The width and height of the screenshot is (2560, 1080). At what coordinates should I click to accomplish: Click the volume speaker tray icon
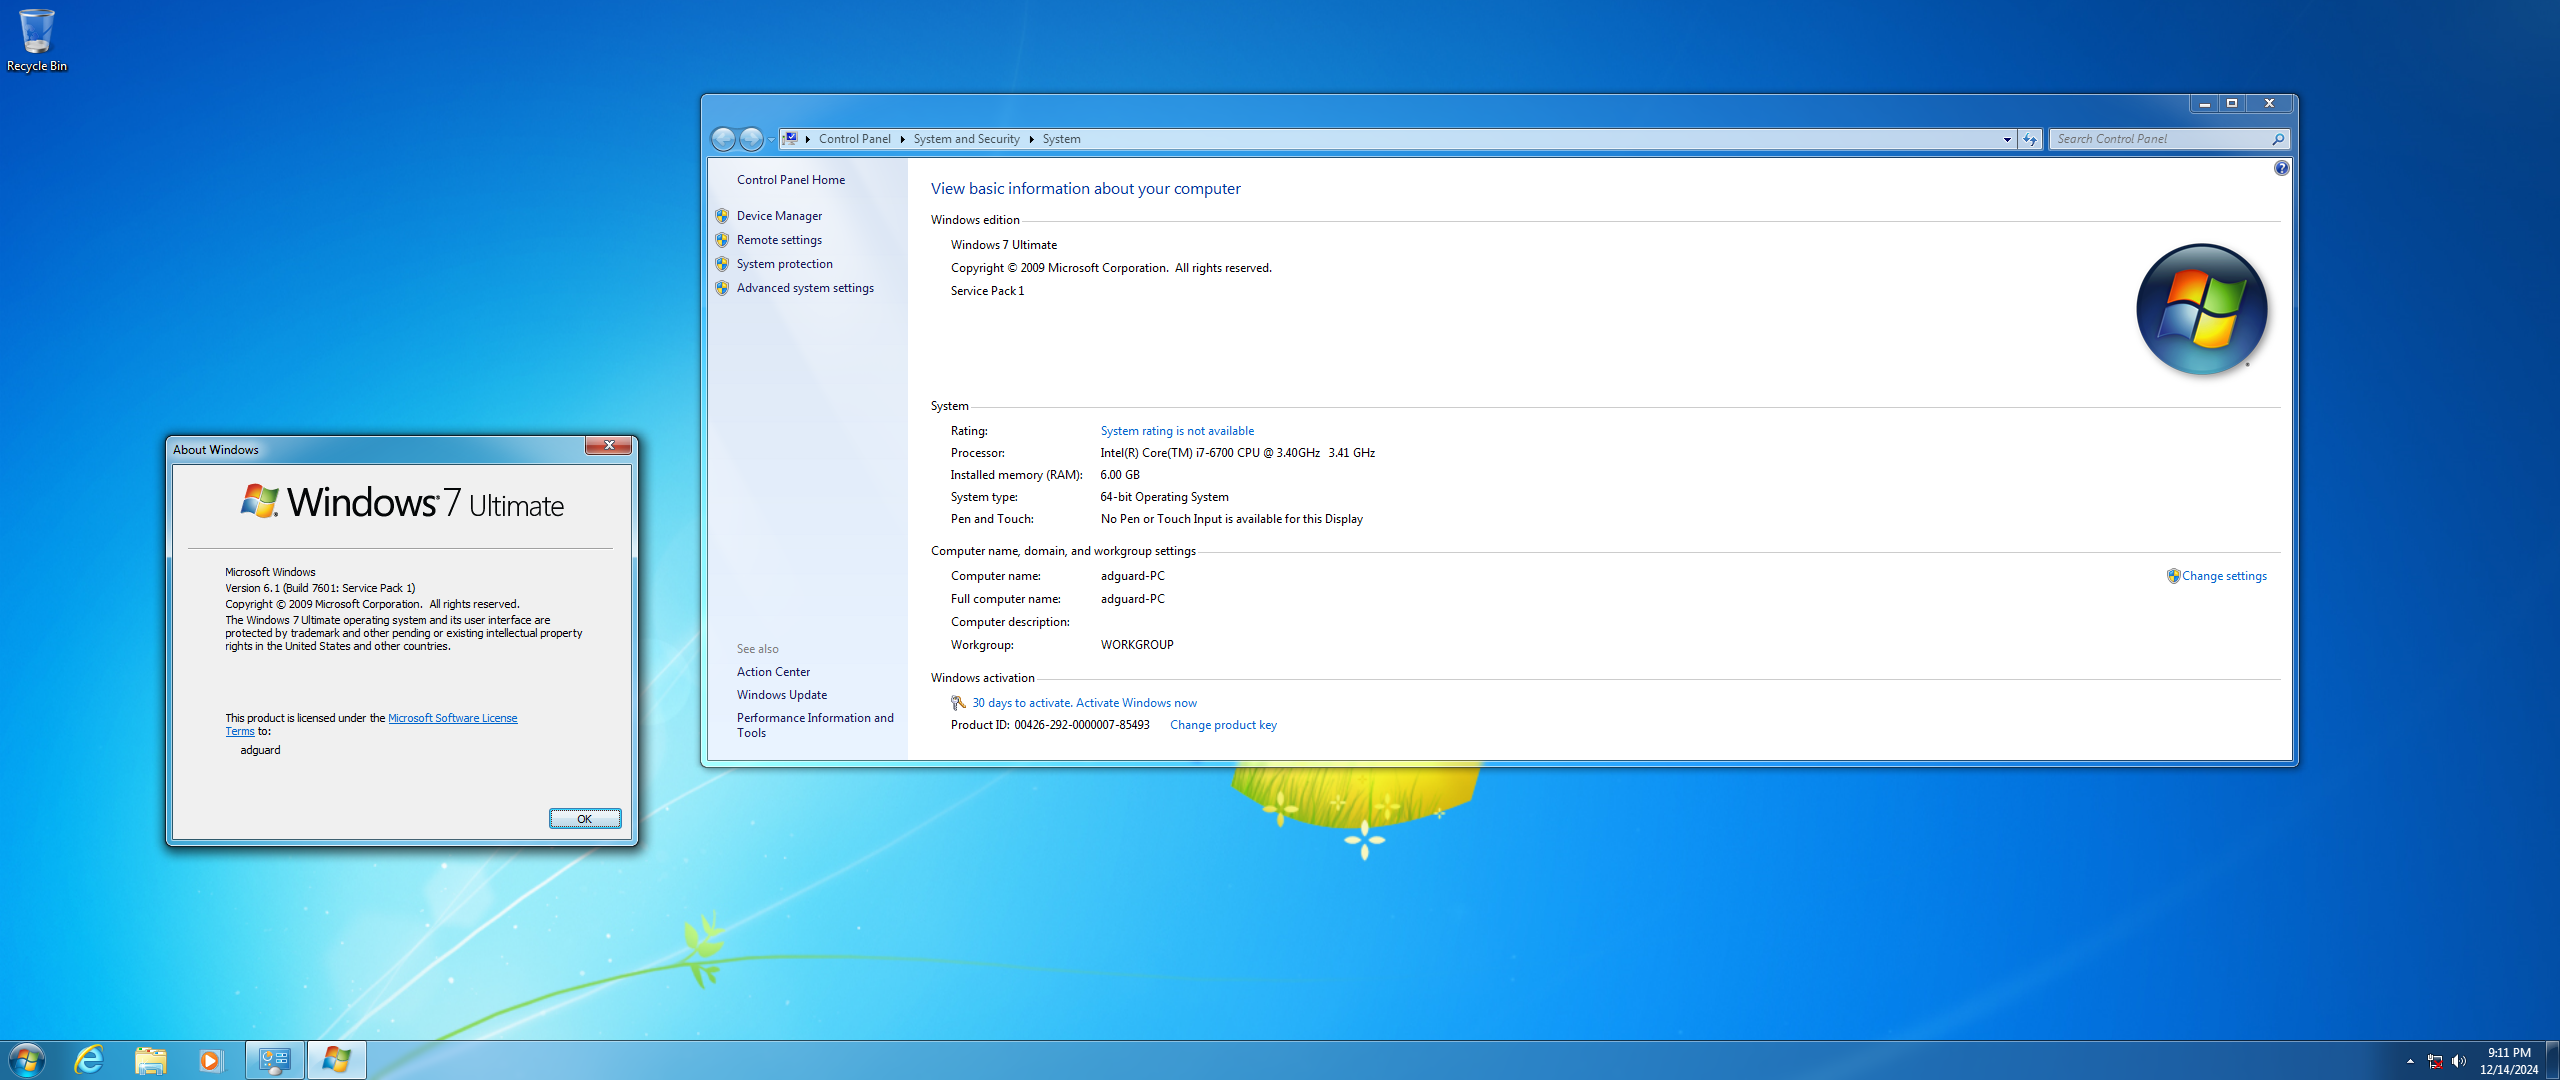pyautogui.click(x=2459, y=1061)
